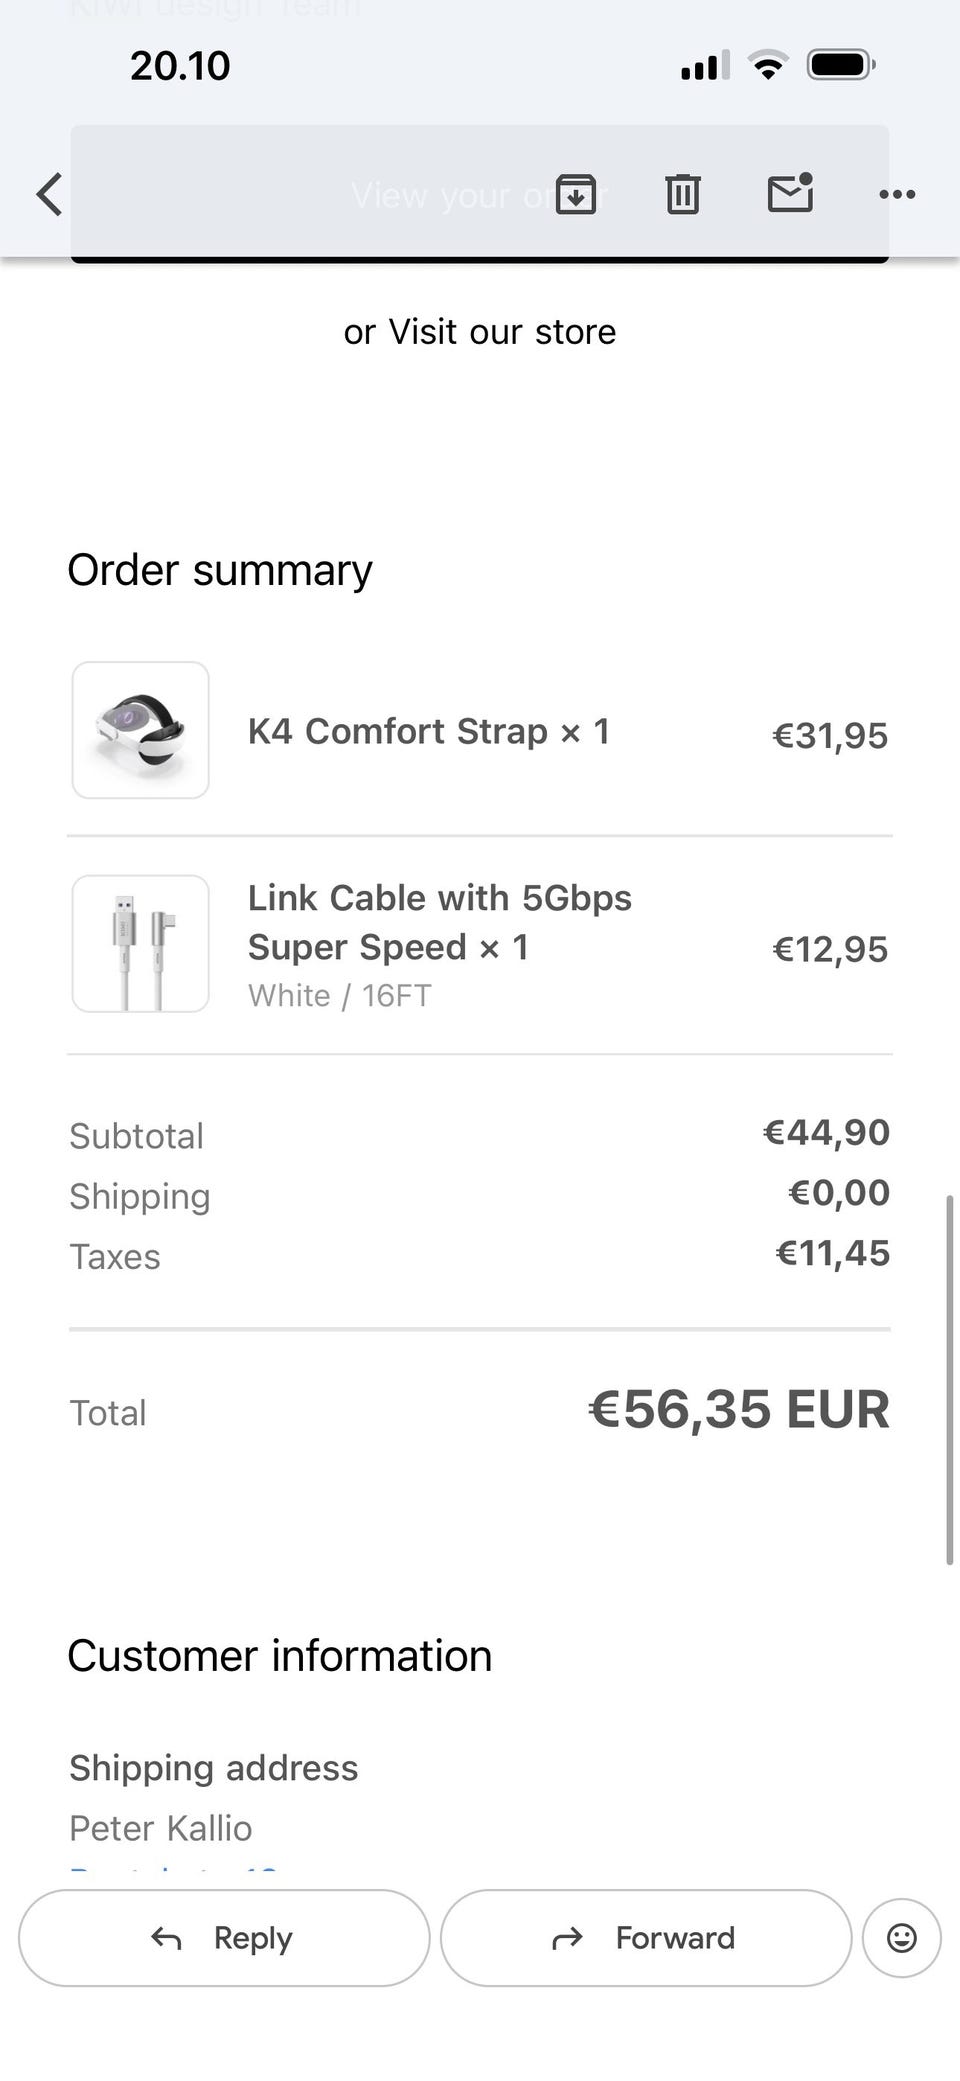Image resolution: width=960 pixels, height=2081 pixels.
Task: Mark email as unread via envelope icon
Action: point(790,193)
